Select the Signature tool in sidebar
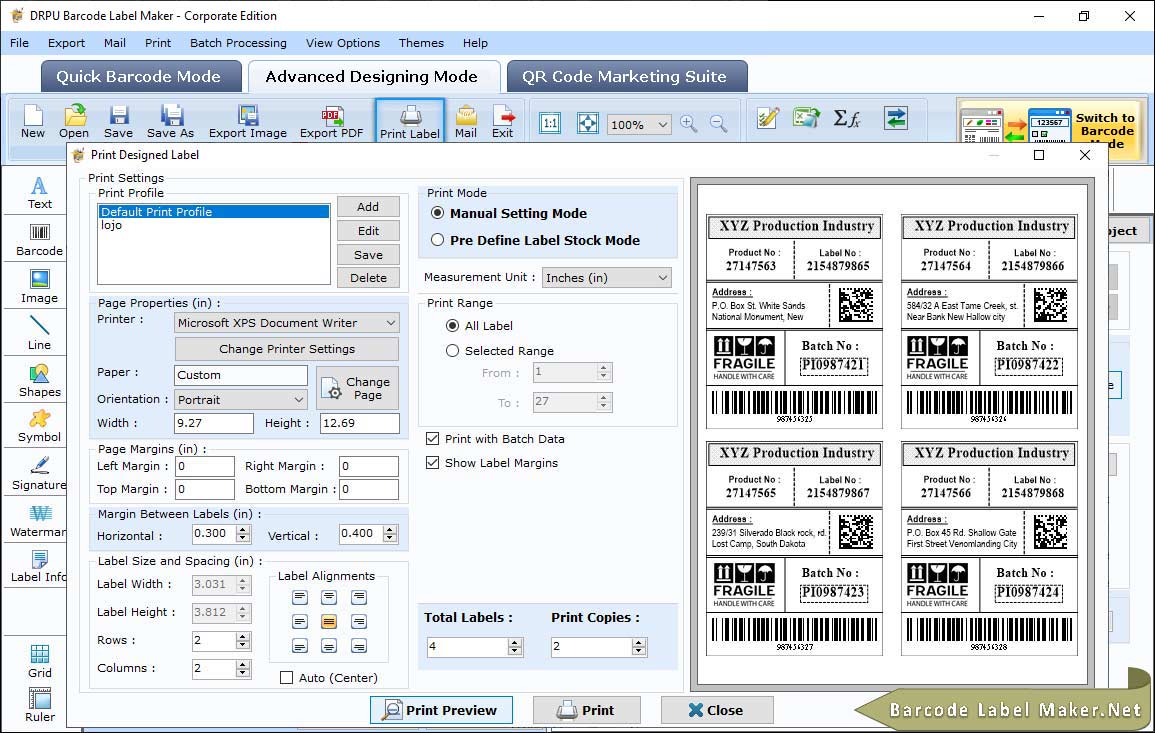 [39, 474]
